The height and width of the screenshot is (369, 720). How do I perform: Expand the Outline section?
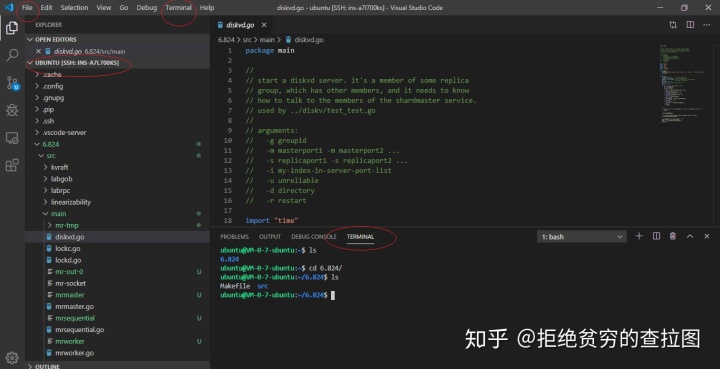click(x=118, y=366)
